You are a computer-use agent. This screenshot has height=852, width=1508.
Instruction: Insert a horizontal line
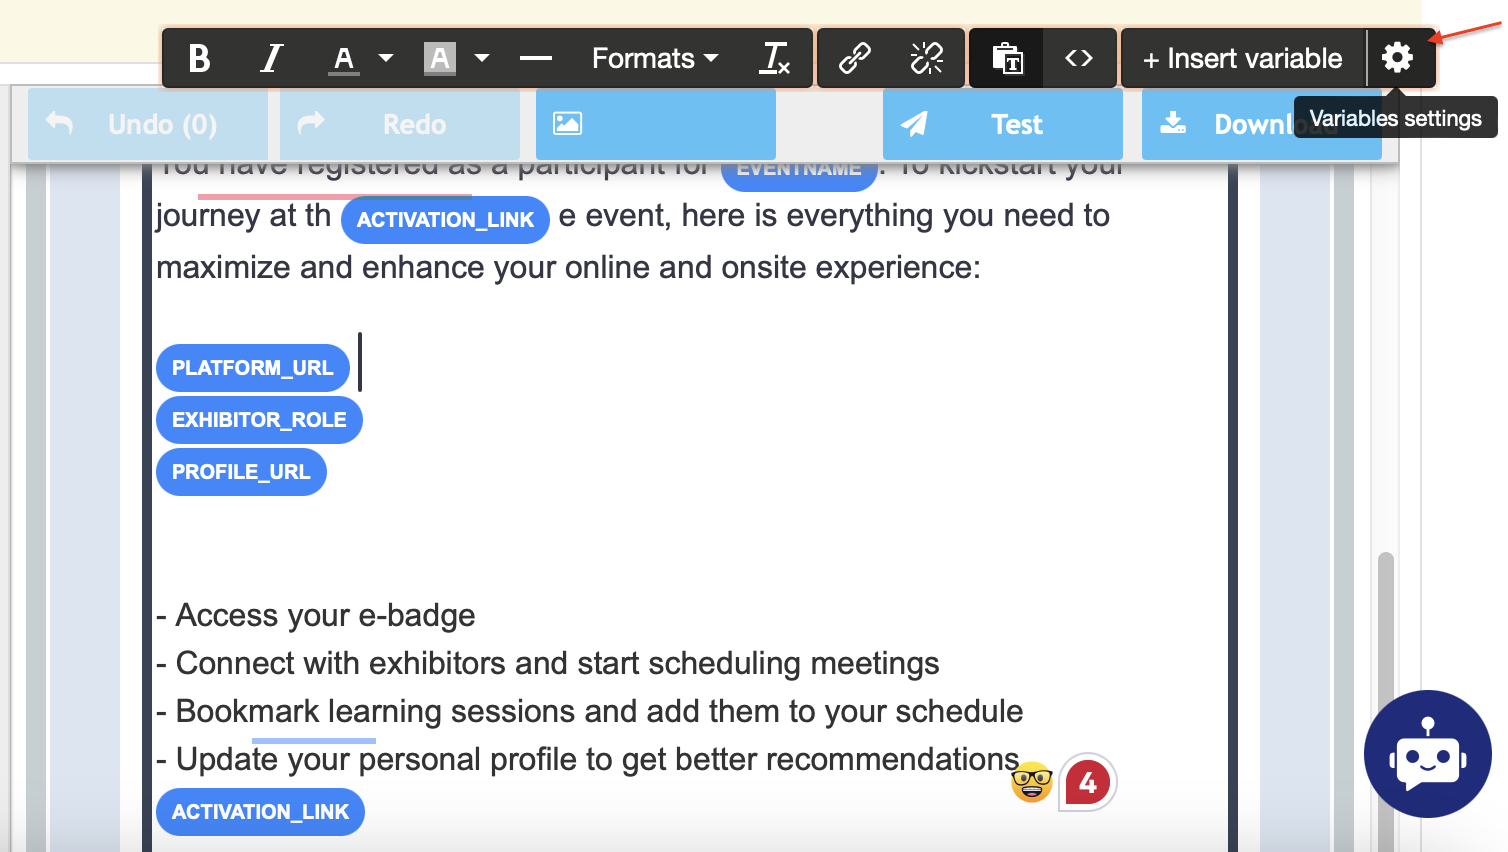(536, 59)
